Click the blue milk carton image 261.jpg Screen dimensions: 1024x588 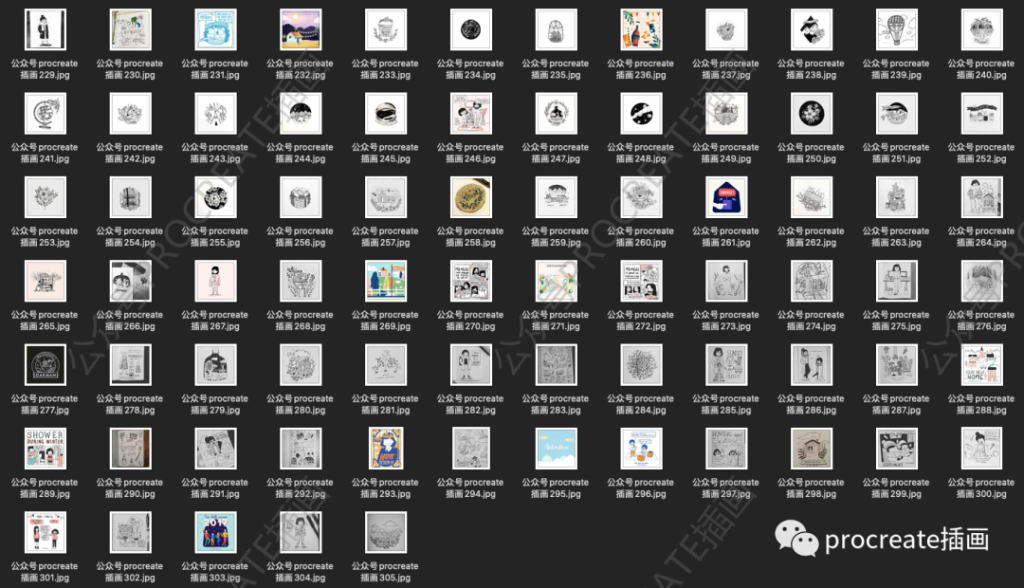(x=727, y=198)
